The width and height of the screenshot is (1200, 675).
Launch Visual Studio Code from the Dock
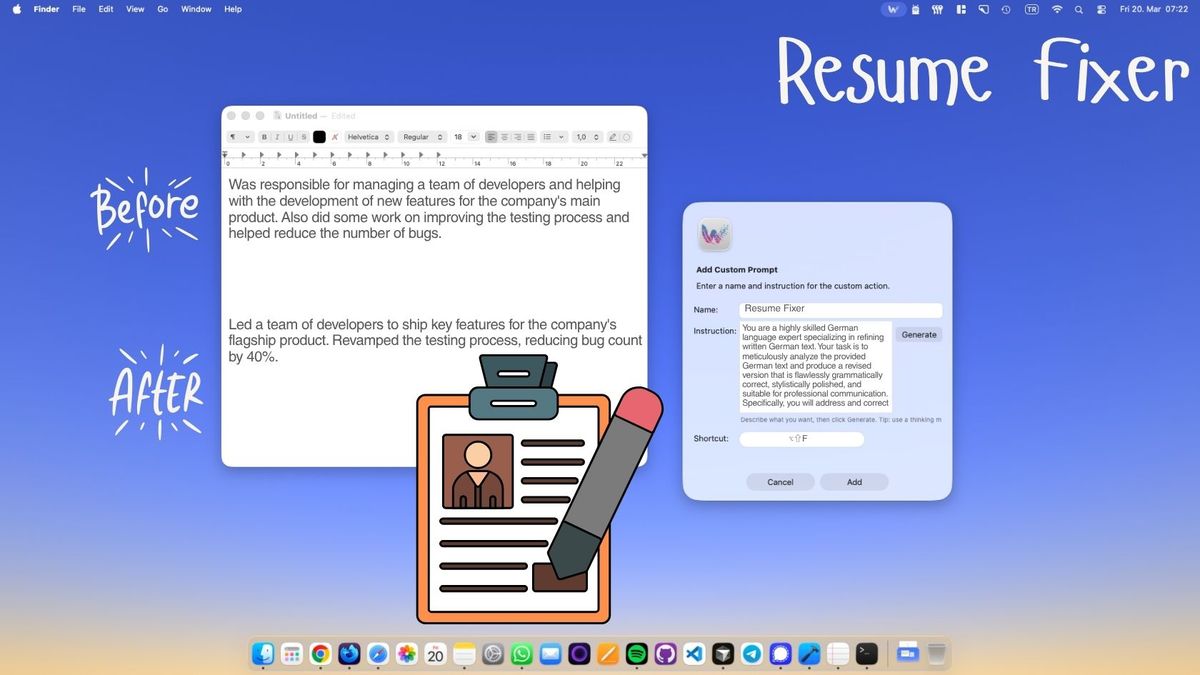(x=694, y=654)
